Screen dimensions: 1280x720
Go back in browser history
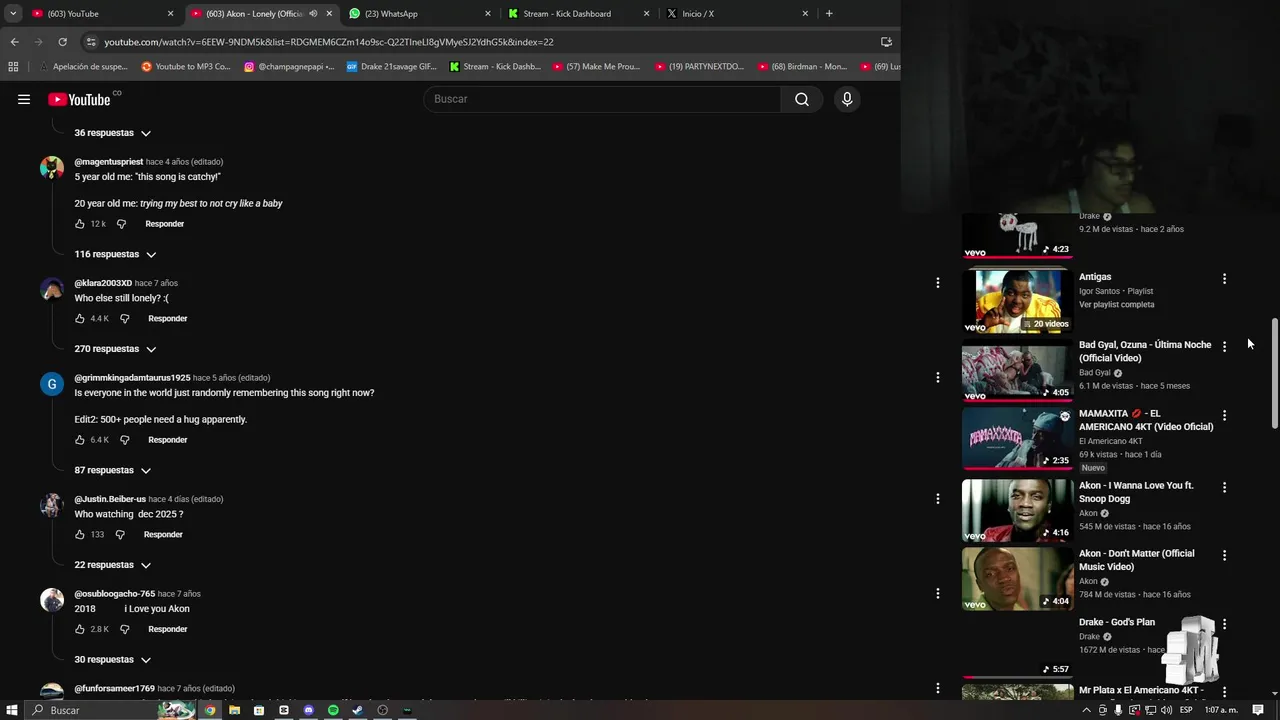14,42
